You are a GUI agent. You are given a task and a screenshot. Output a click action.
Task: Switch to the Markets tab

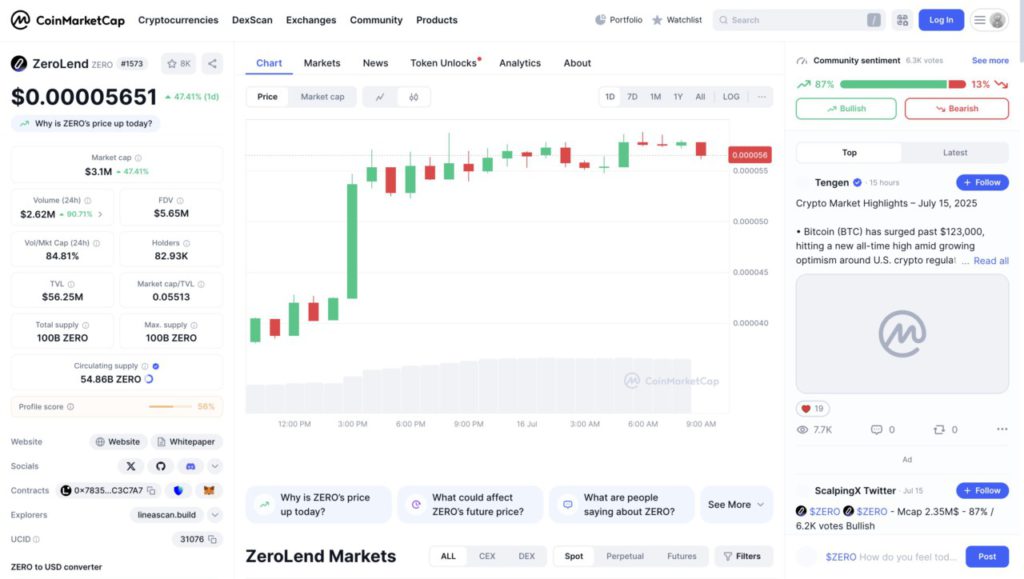[322, 63]
